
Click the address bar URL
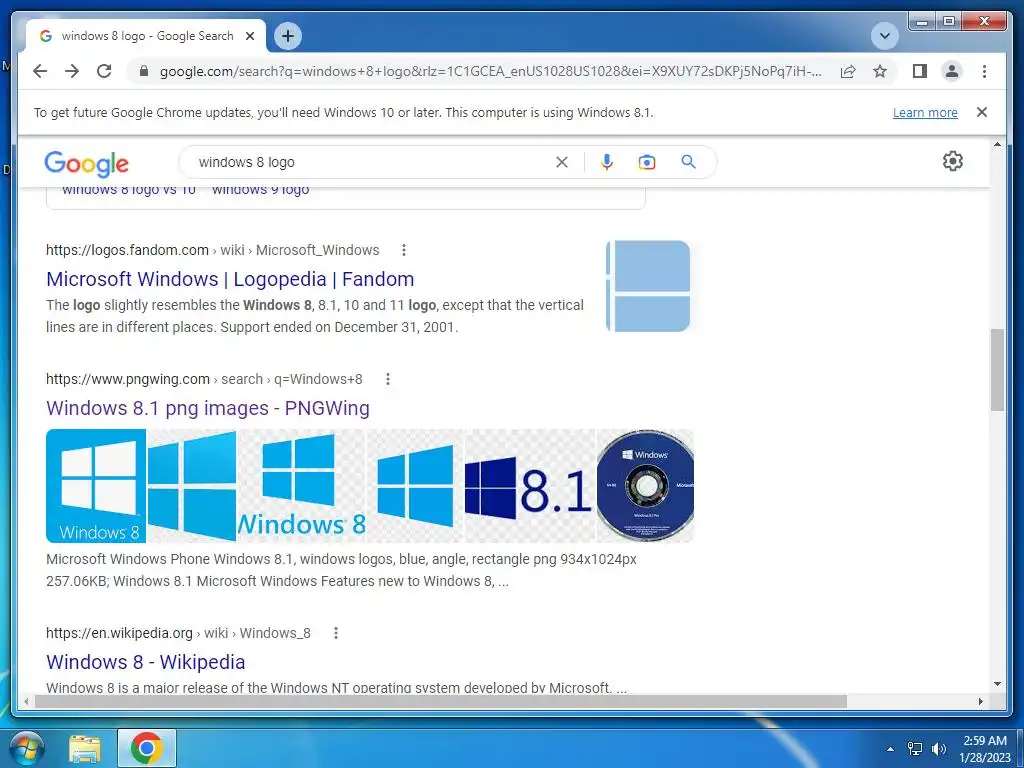point(490,71)
